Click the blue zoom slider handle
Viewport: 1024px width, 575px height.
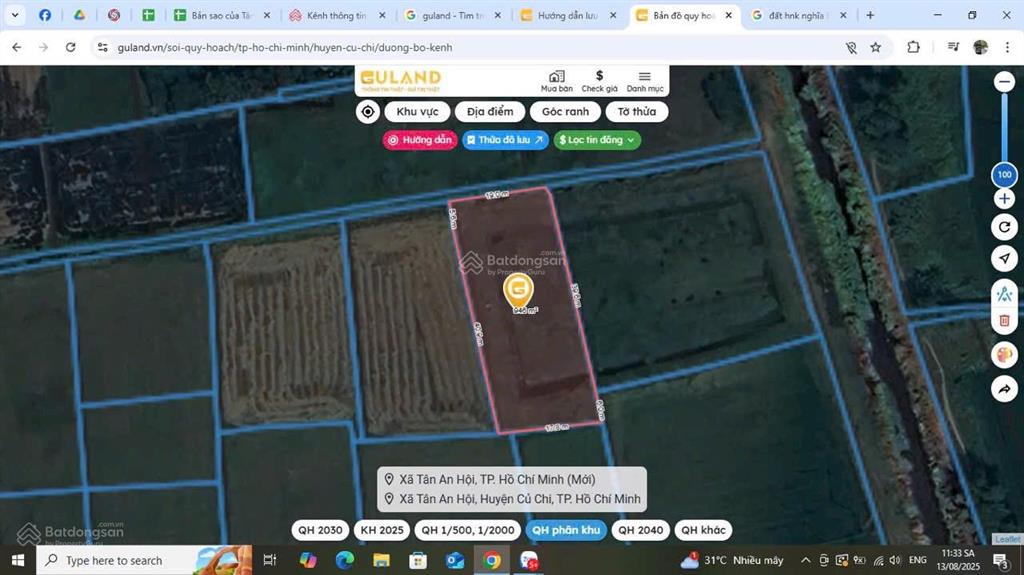pyautogui.click(x=1004, y=176)
